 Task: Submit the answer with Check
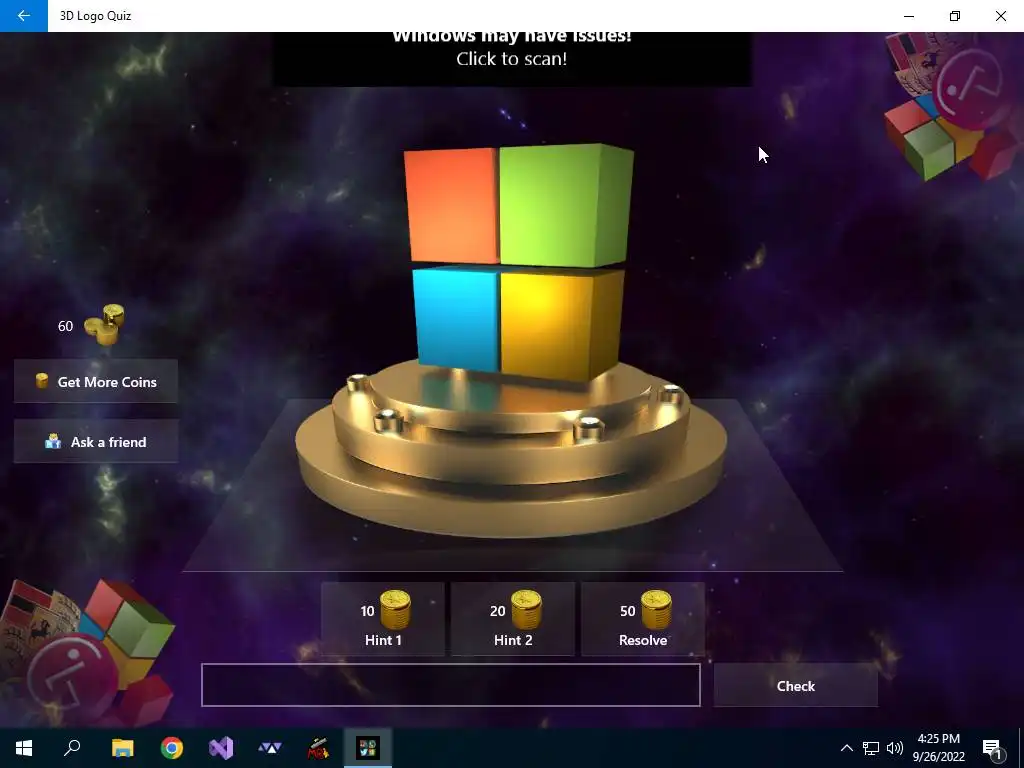[795, 686]
